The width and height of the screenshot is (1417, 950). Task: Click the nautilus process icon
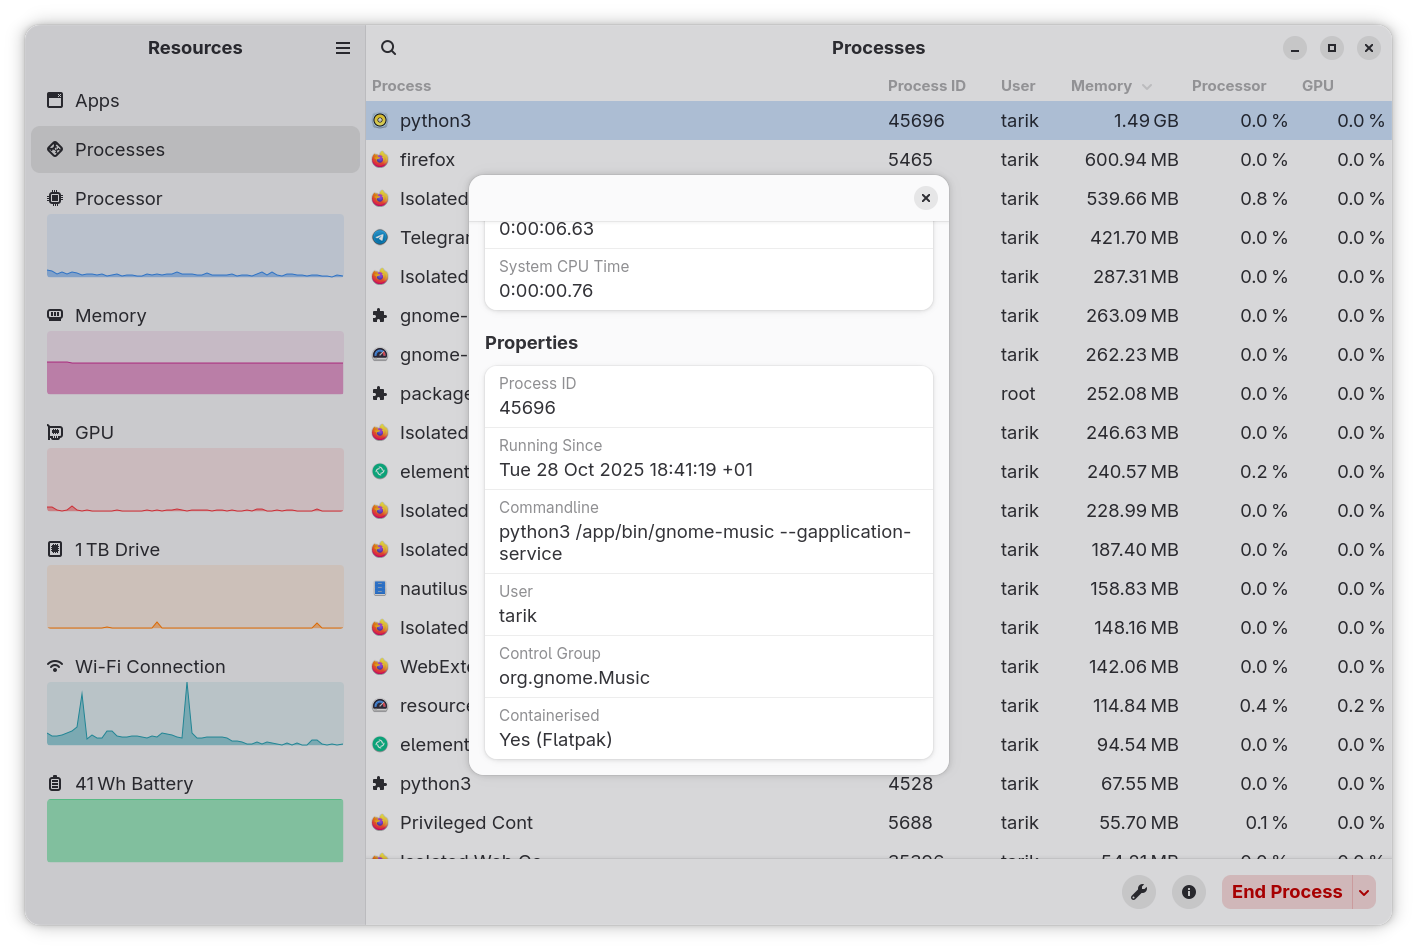(380, 589)
